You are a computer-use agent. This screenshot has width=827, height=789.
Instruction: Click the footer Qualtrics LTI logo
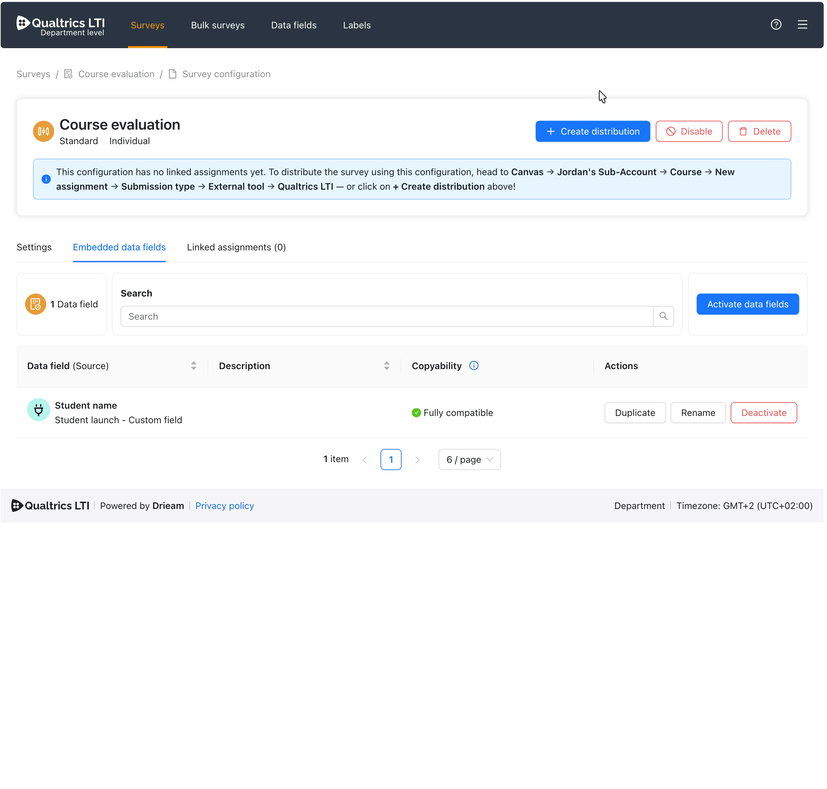[50, 506]
